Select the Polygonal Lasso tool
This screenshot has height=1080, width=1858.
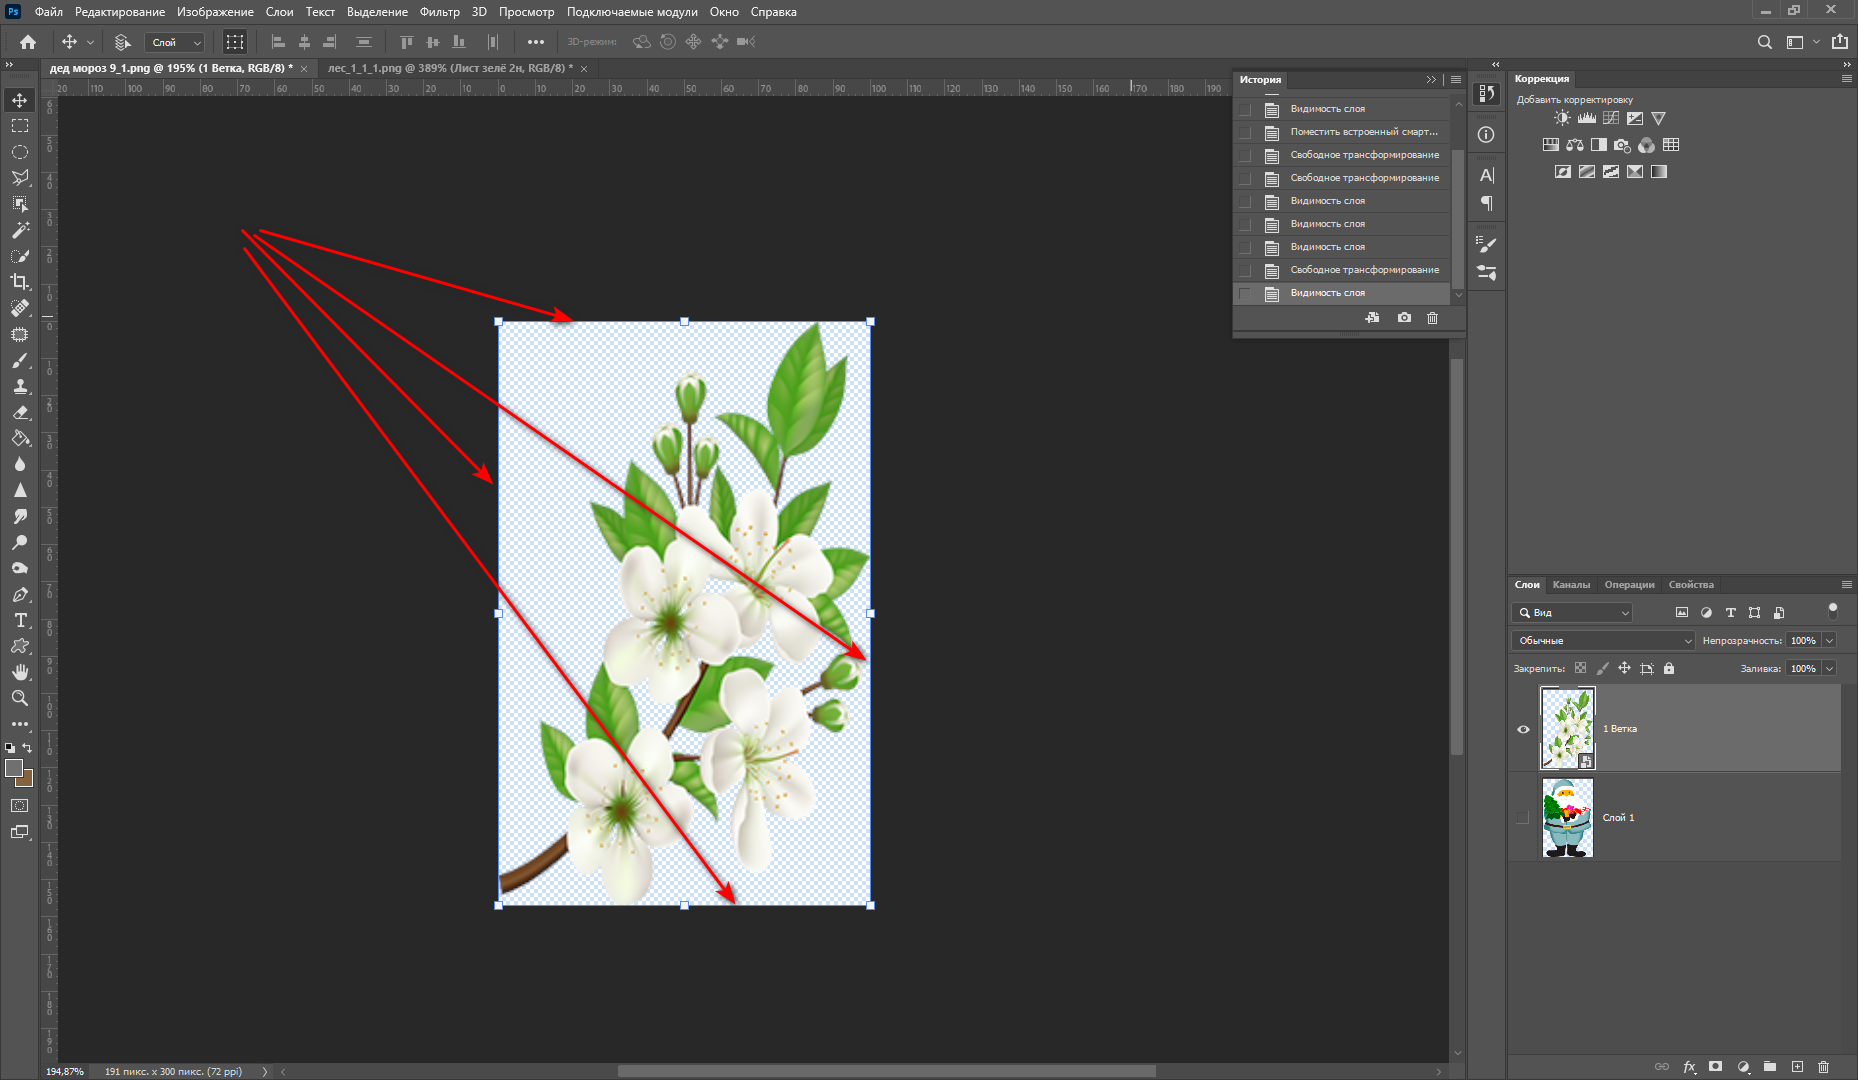coord(20,178)
